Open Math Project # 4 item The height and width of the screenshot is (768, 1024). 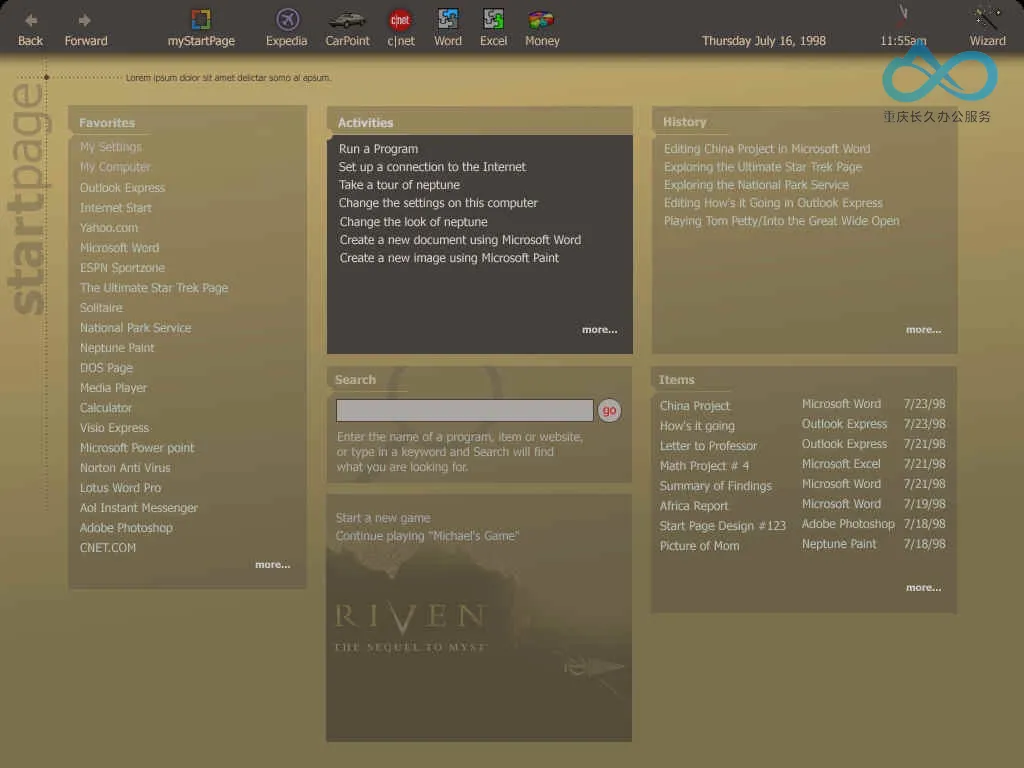704,466
